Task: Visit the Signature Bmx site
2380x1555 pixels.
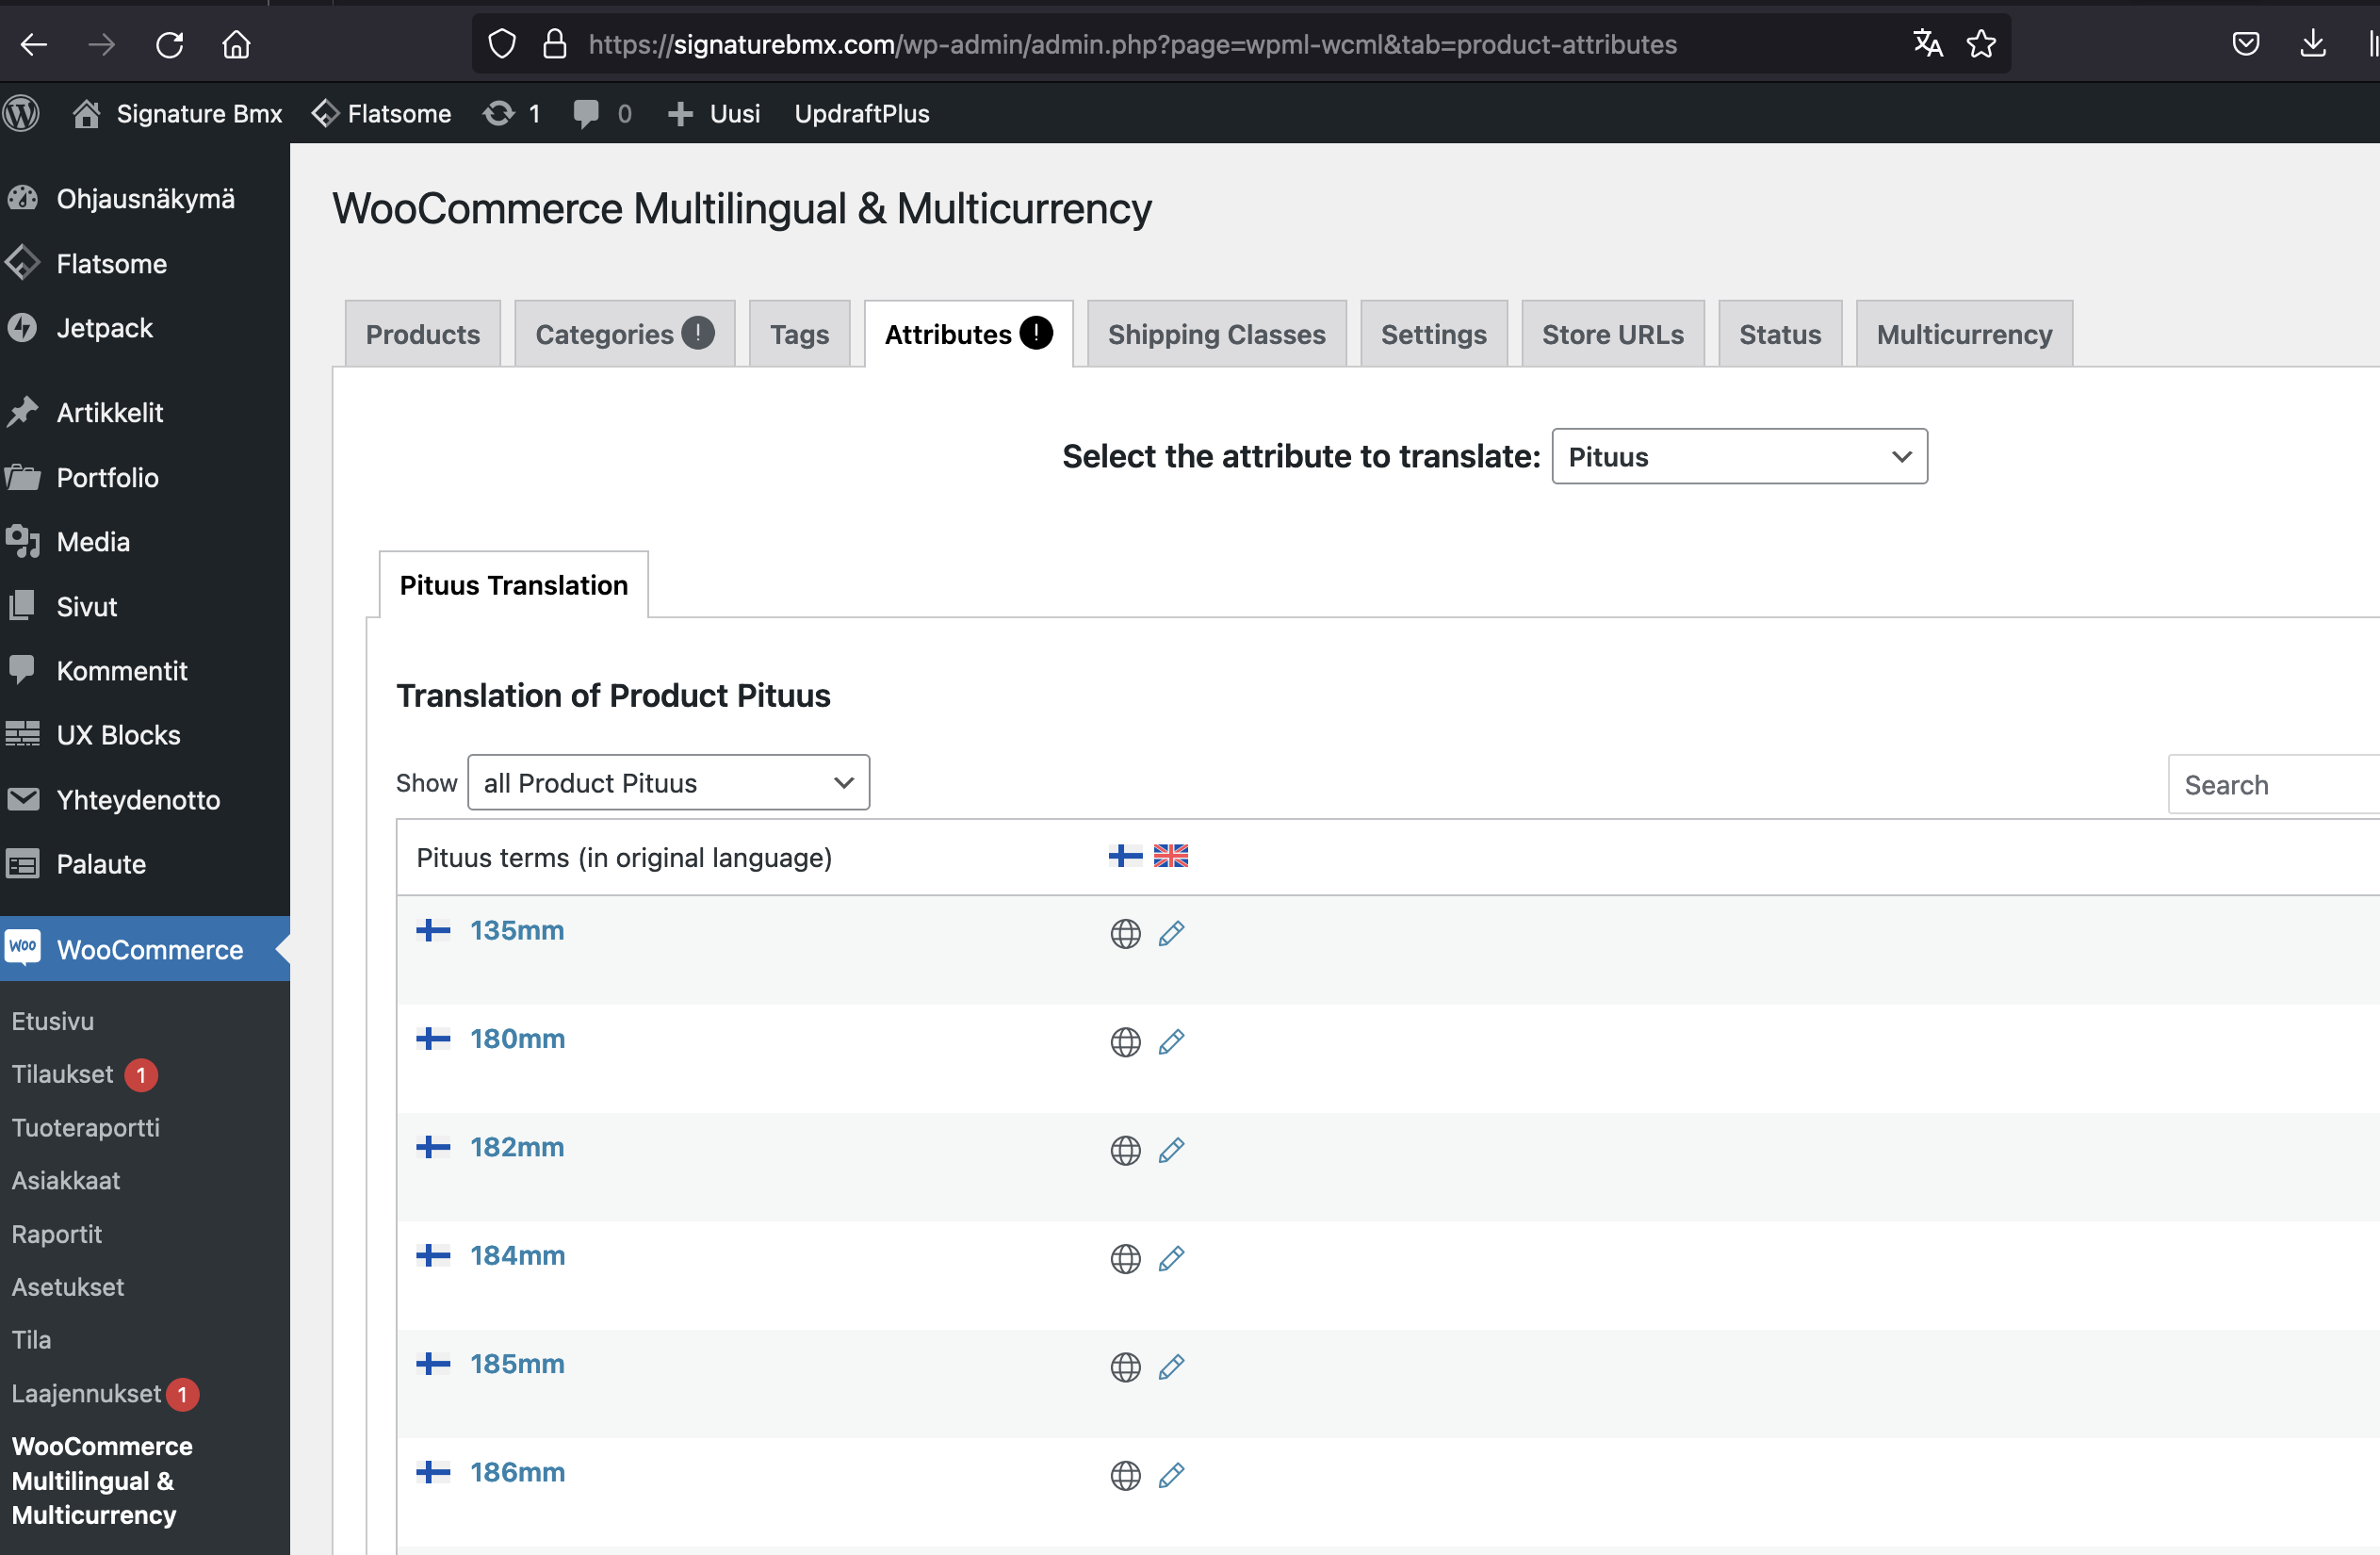Action: coord(178,113)
